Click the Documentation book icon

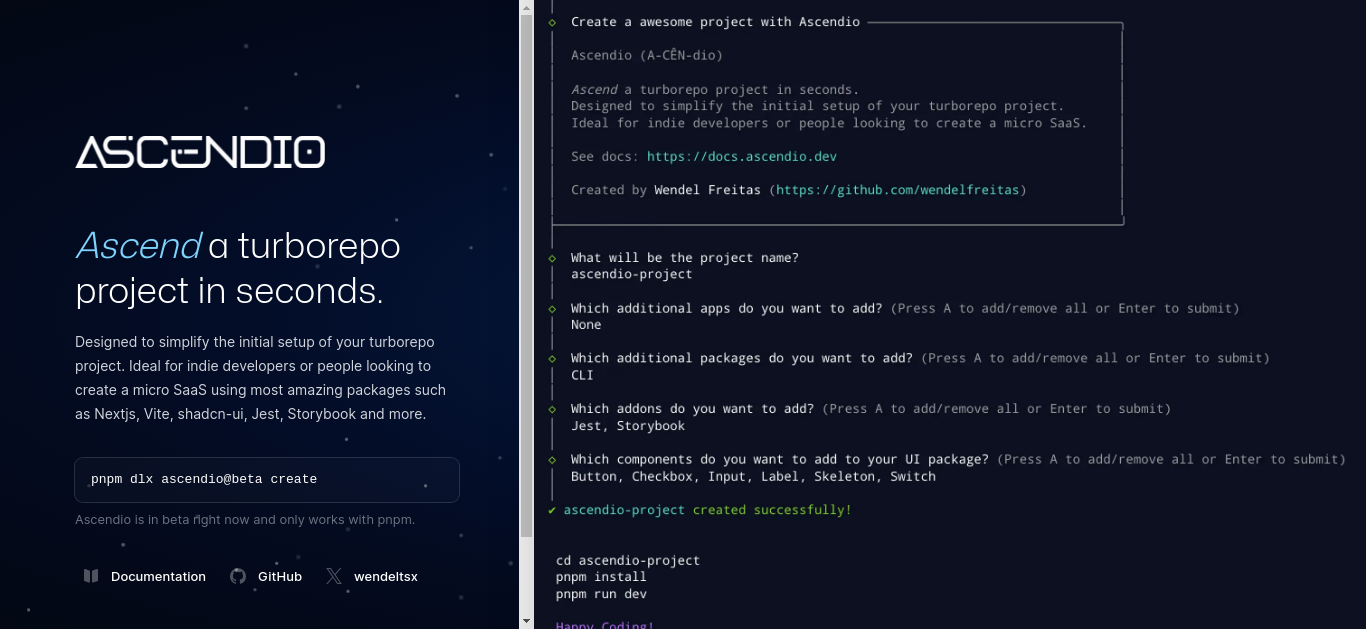(91, 576)
